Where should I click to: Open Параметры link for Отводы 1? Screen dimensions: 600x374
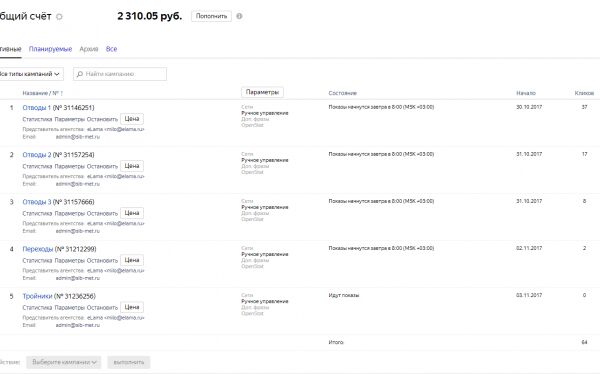point(70,119)
